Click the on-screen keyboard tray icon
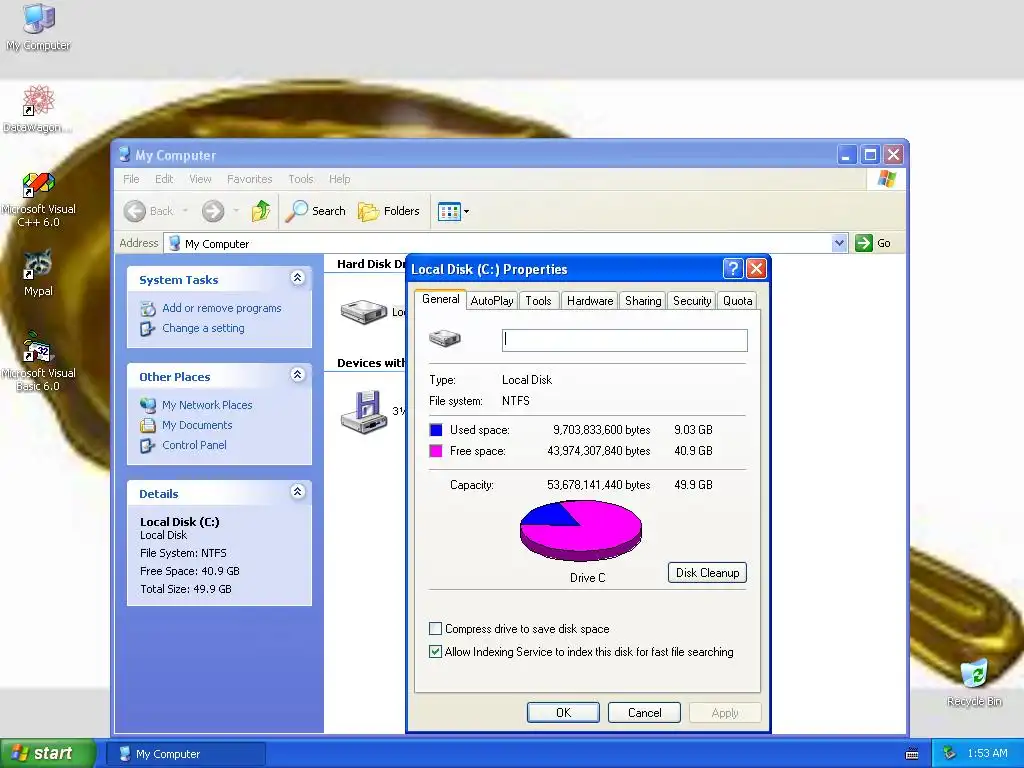This screenshot has height=768, width=1024. pos(912,754)
